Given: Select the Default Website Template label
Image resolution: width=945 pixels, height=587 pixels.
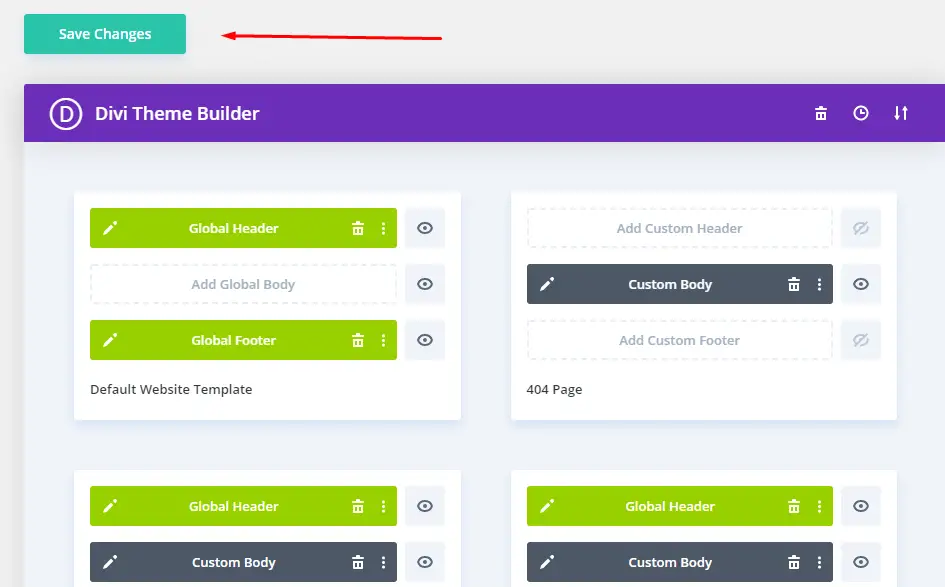Looking at the screenshot, I should (171, 389).
